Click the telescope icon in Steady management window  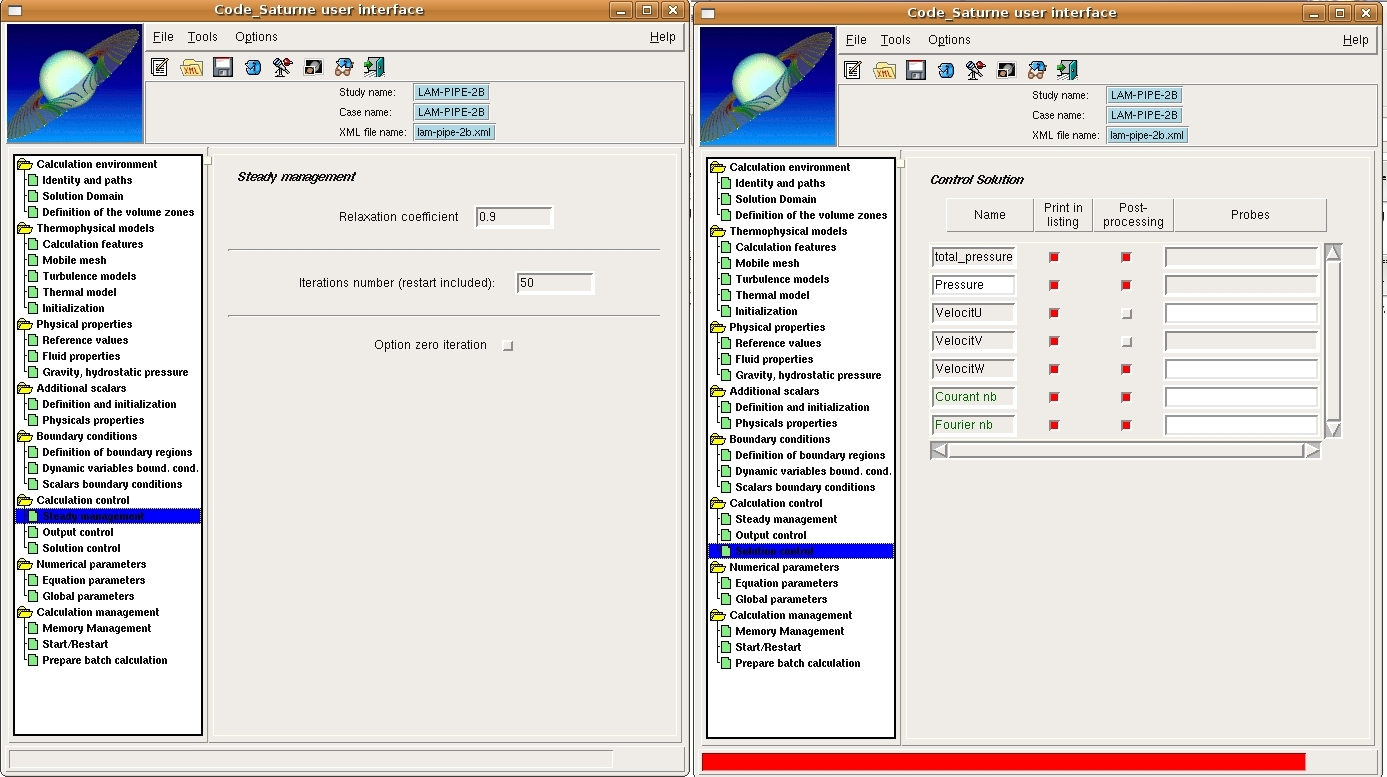[x=283, y=67]
